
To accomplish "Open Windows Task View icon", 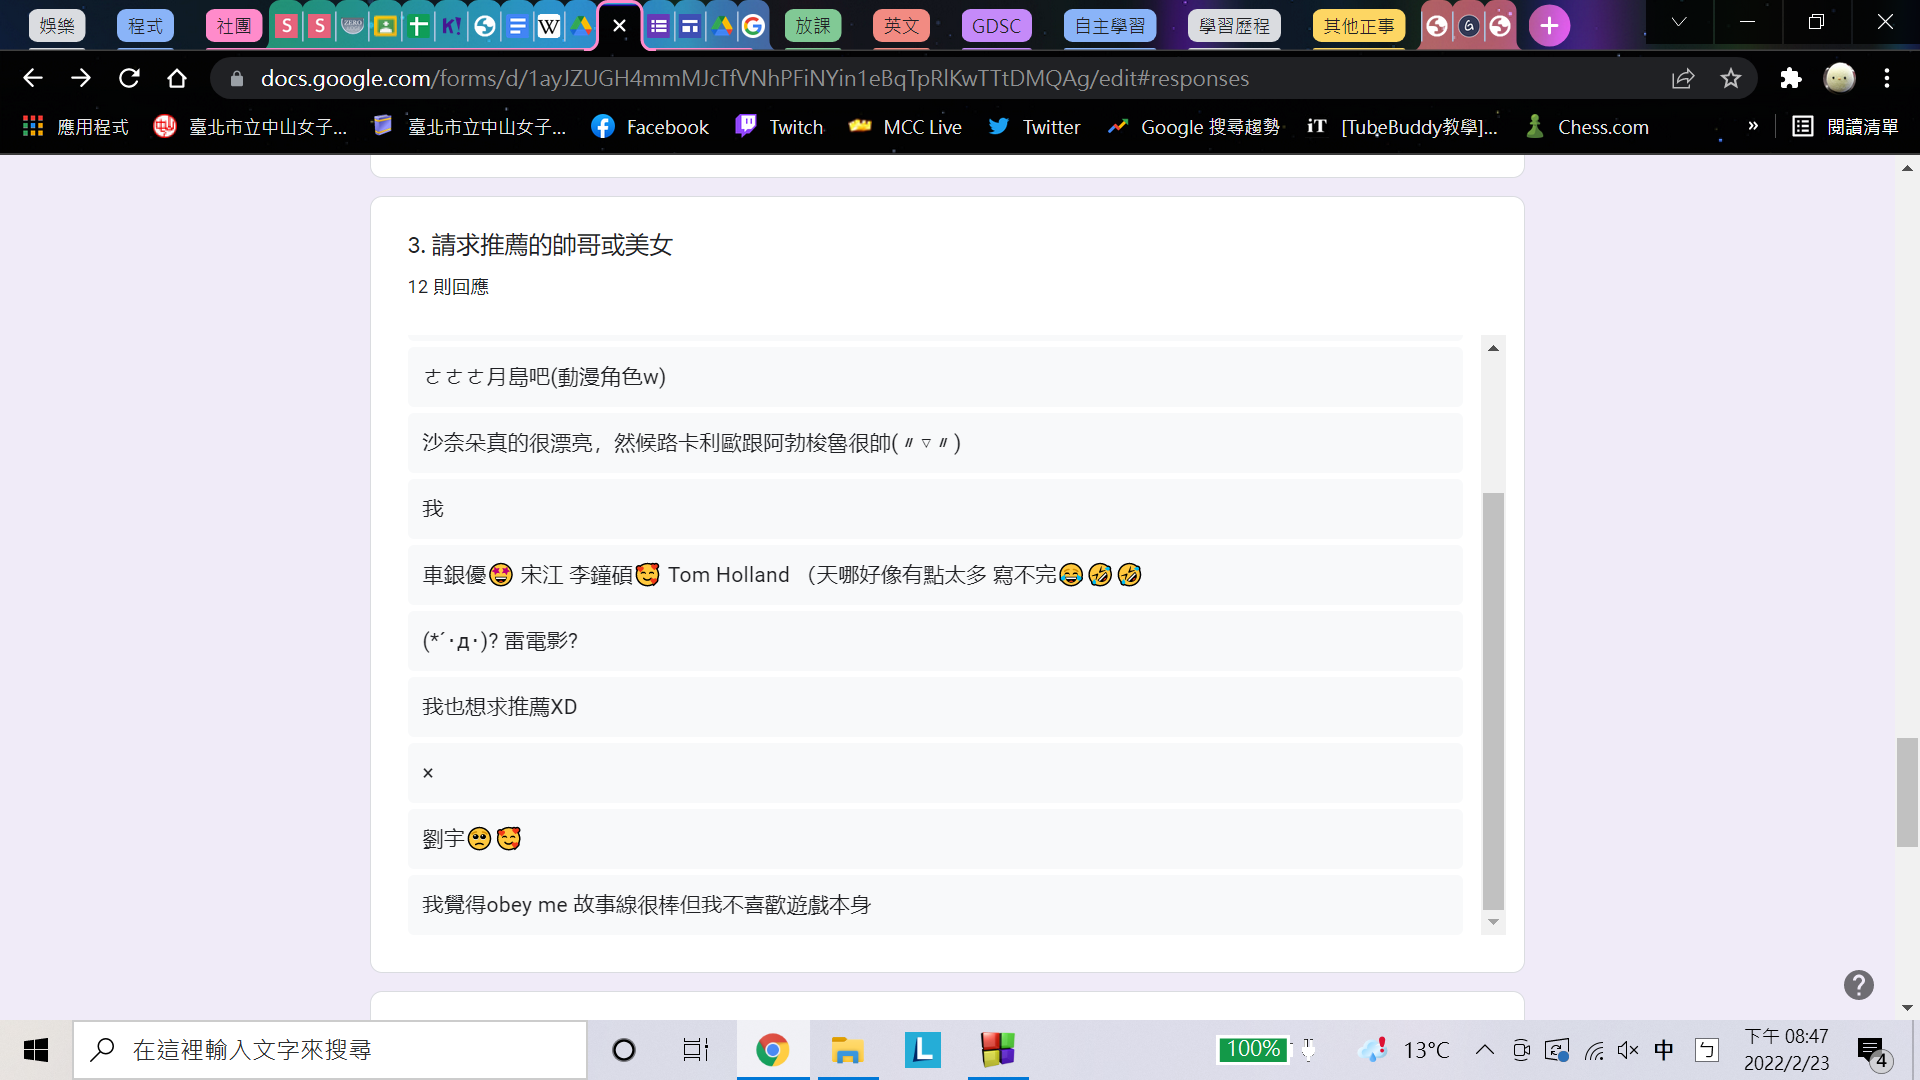I will 695,1050.
